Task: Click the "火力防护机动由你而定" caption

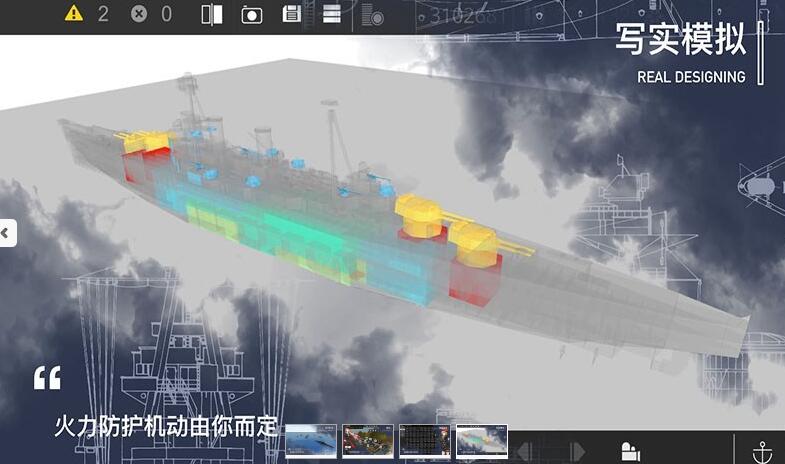Action: click(166, 426)
